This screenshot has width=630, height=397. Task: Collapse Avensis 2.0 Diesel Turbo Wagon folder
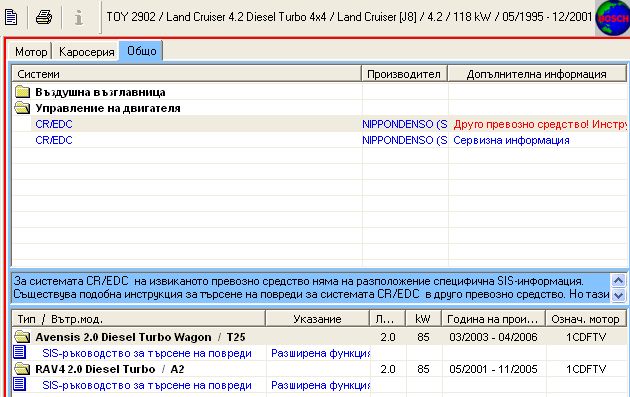(22, 337)
